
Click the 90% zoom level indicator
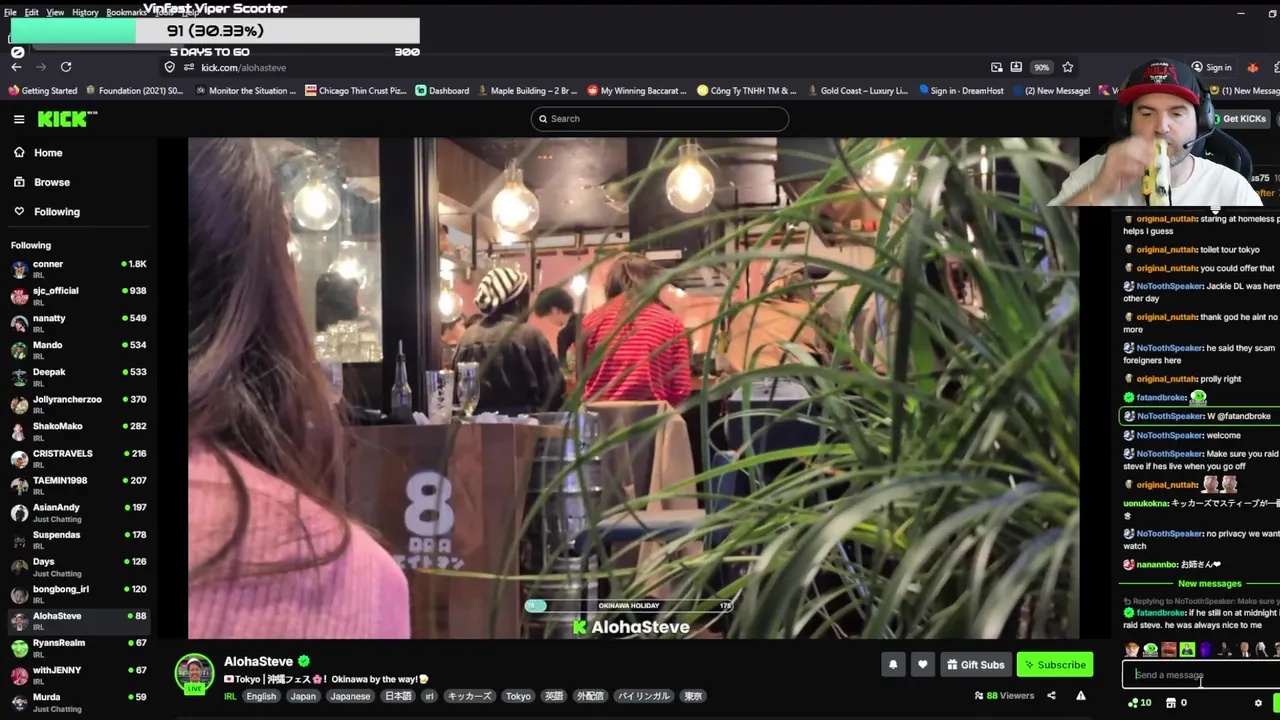tap(1042, 67)
